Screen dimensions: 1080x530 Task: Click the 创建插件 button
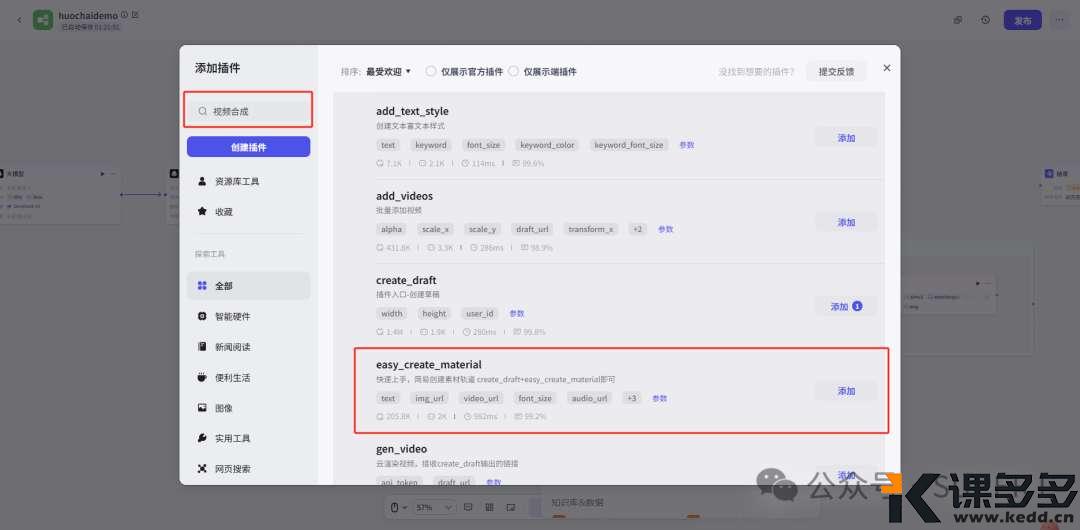click(248, 147)
